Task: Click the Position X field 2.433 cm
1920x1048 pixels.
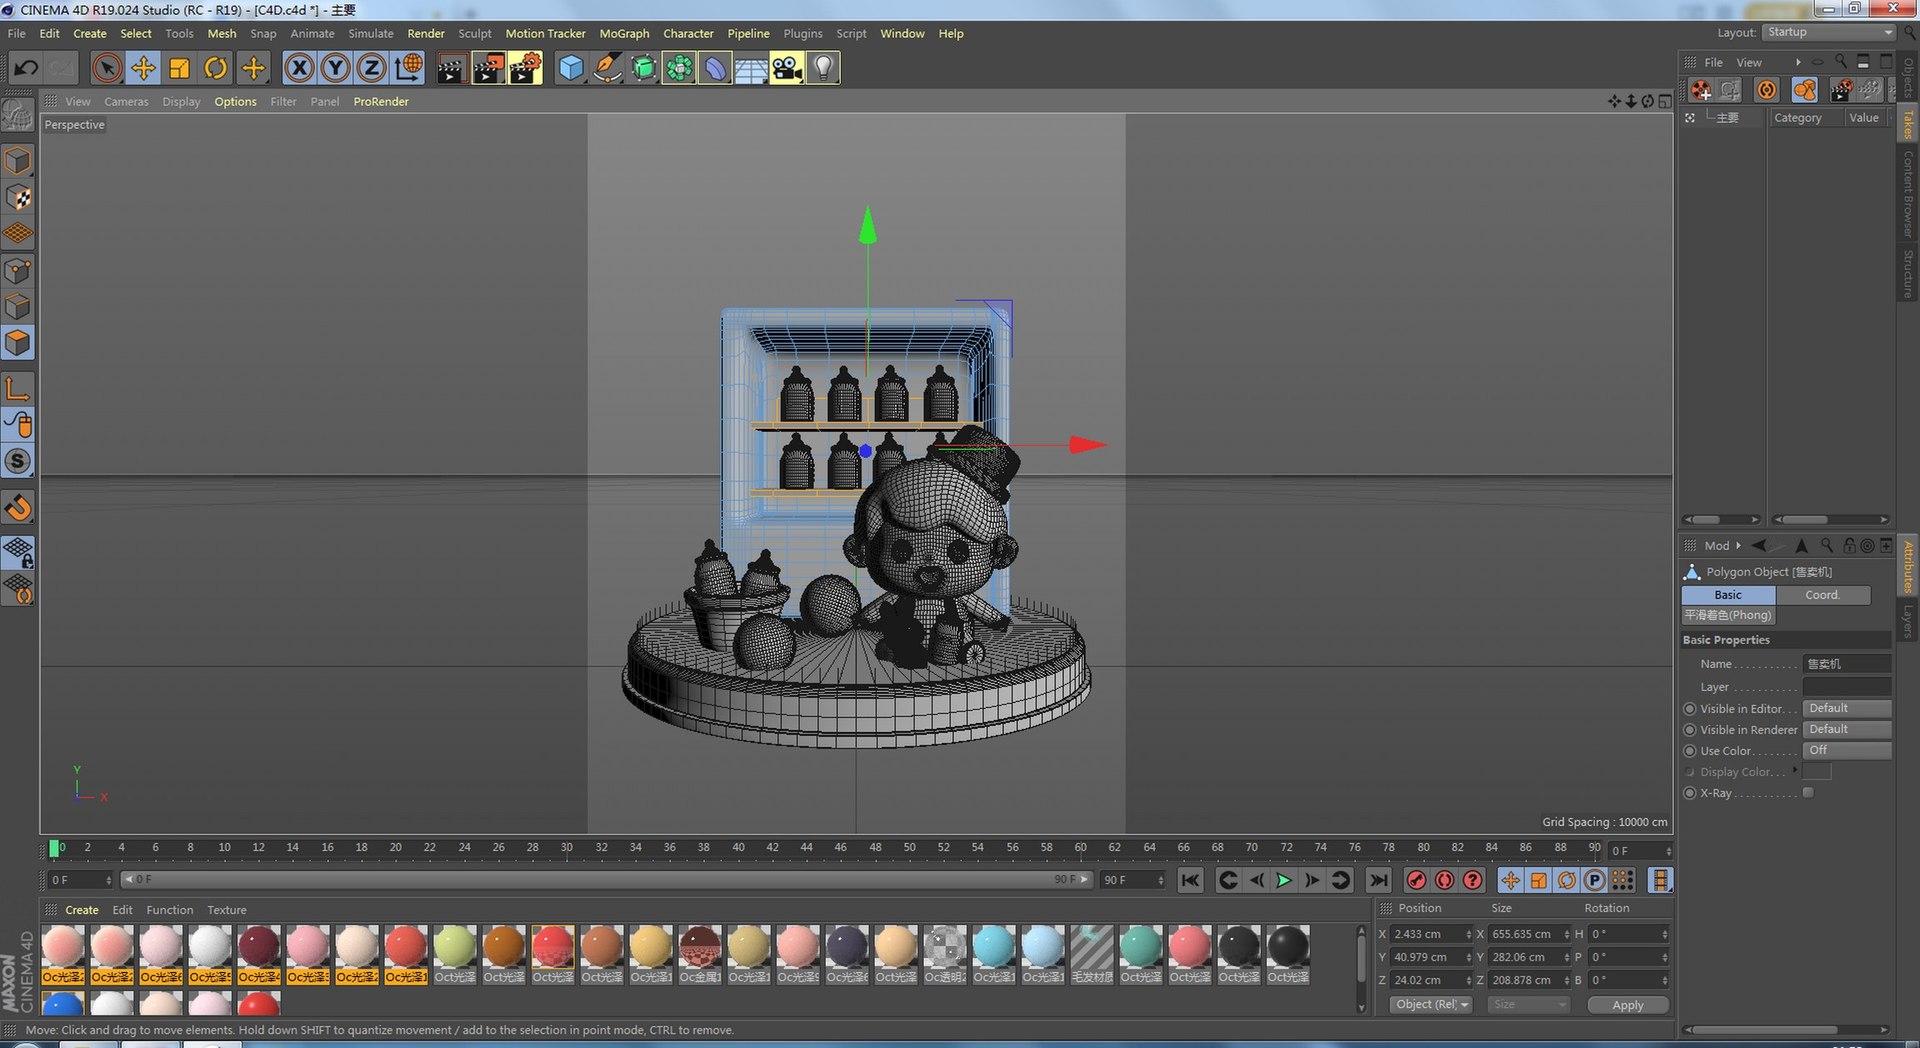Action: 1432,934
